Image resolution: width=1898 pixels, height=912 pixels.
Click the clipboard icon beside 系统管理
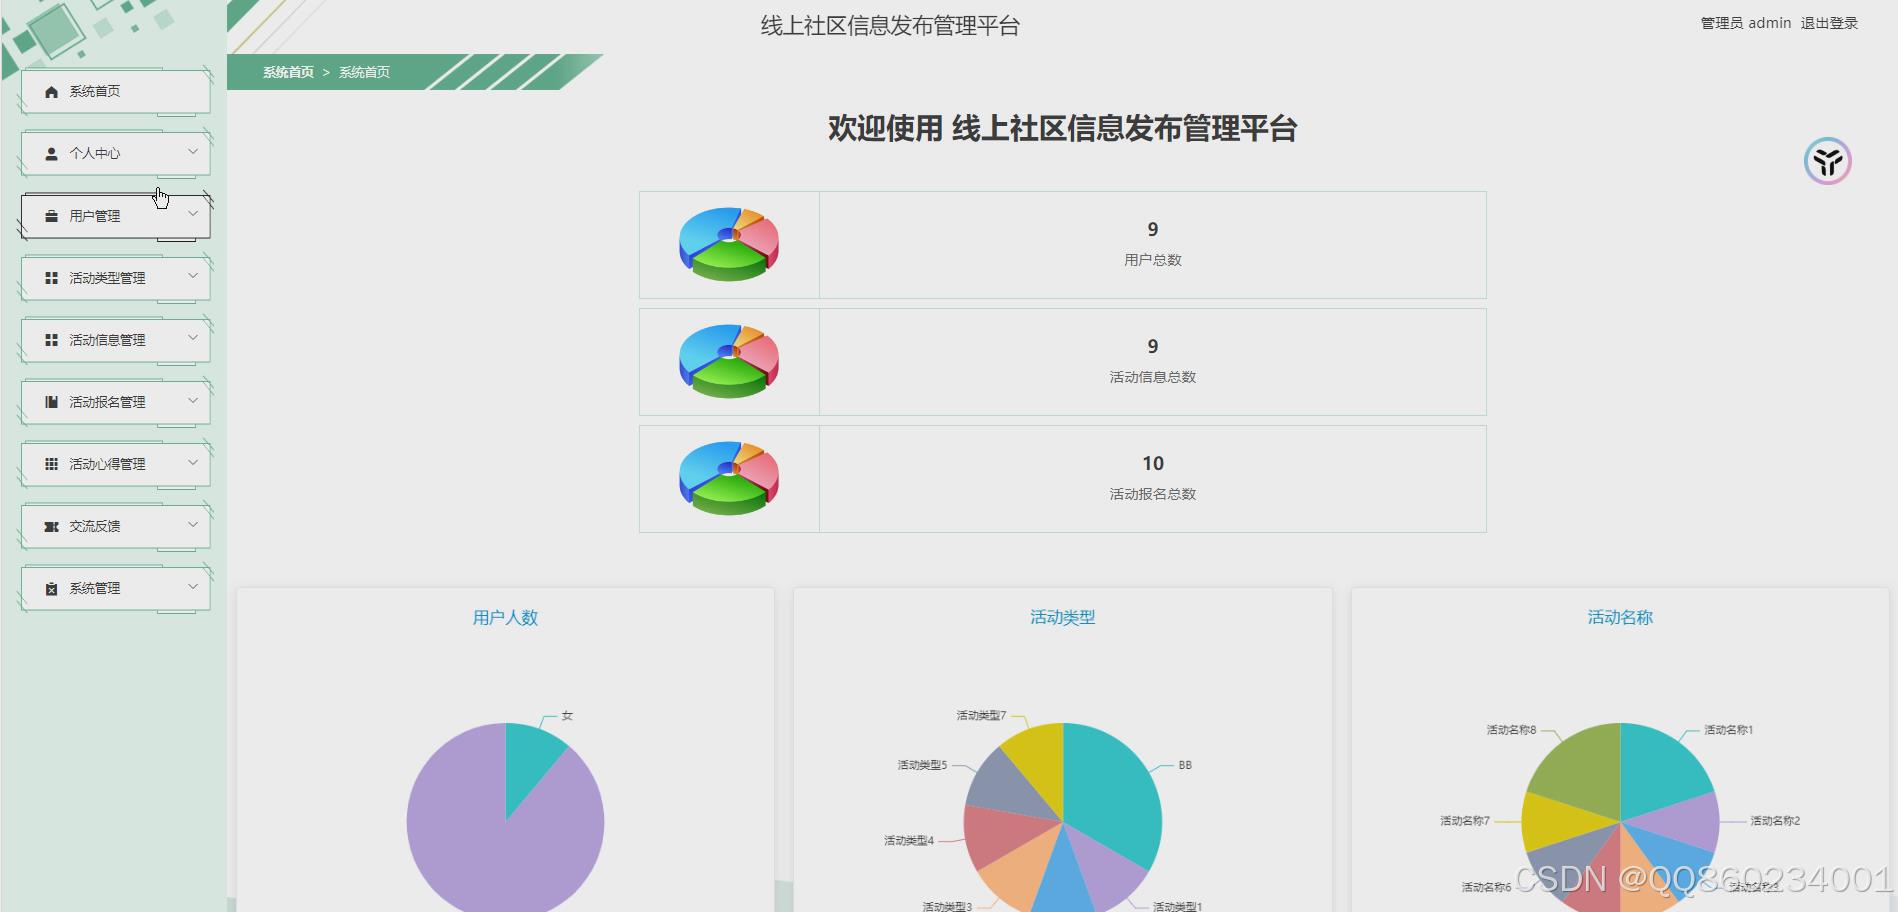[x=52, y=589]
